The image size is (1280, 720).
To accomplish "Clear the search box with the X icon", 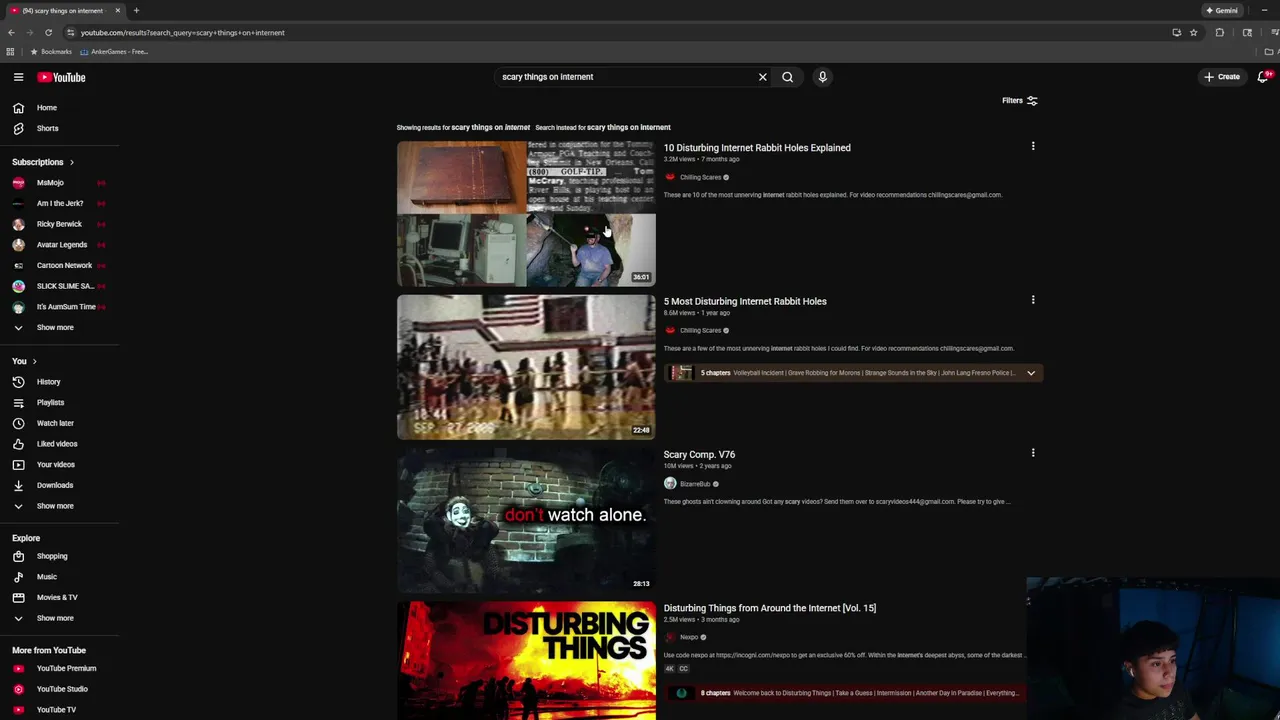I will pyautogui.click(x=762, y=77).
